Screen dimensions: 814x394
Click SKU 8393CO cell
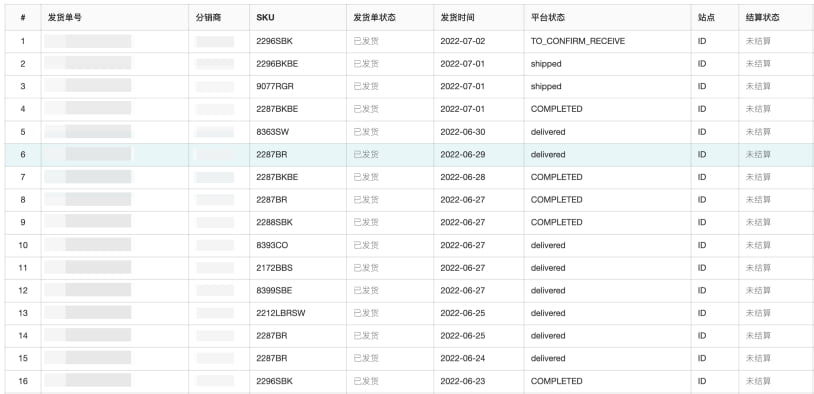click(x=272, y=245)
